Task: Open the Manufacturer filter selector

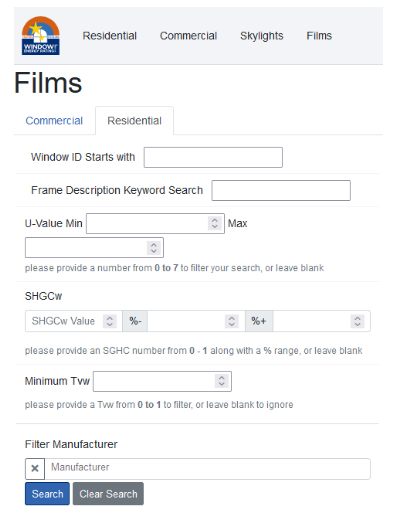Action: click(x=207, y=469)
